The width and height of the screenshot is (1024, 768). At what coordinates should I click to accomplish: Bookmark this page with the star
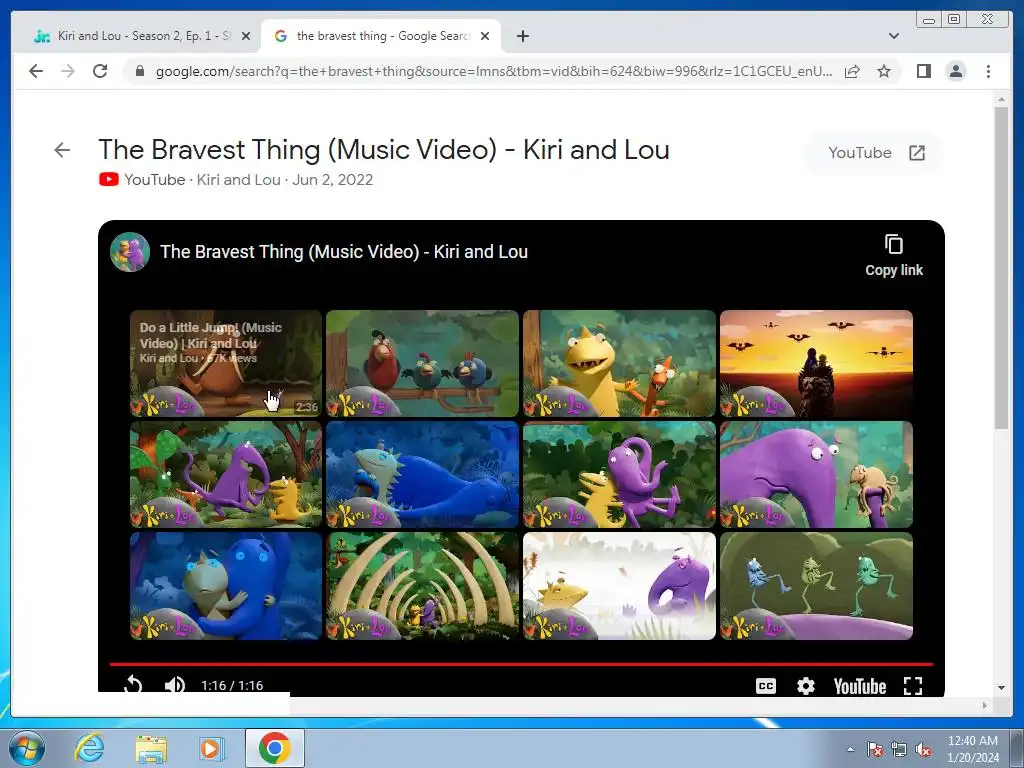(x=884, y=71)
